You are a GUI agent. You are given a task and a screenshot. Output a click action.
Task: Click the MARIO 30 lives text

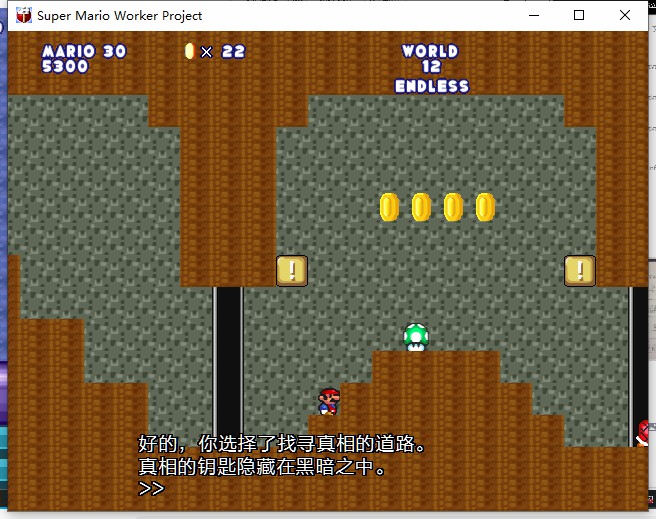coord(84,51)
